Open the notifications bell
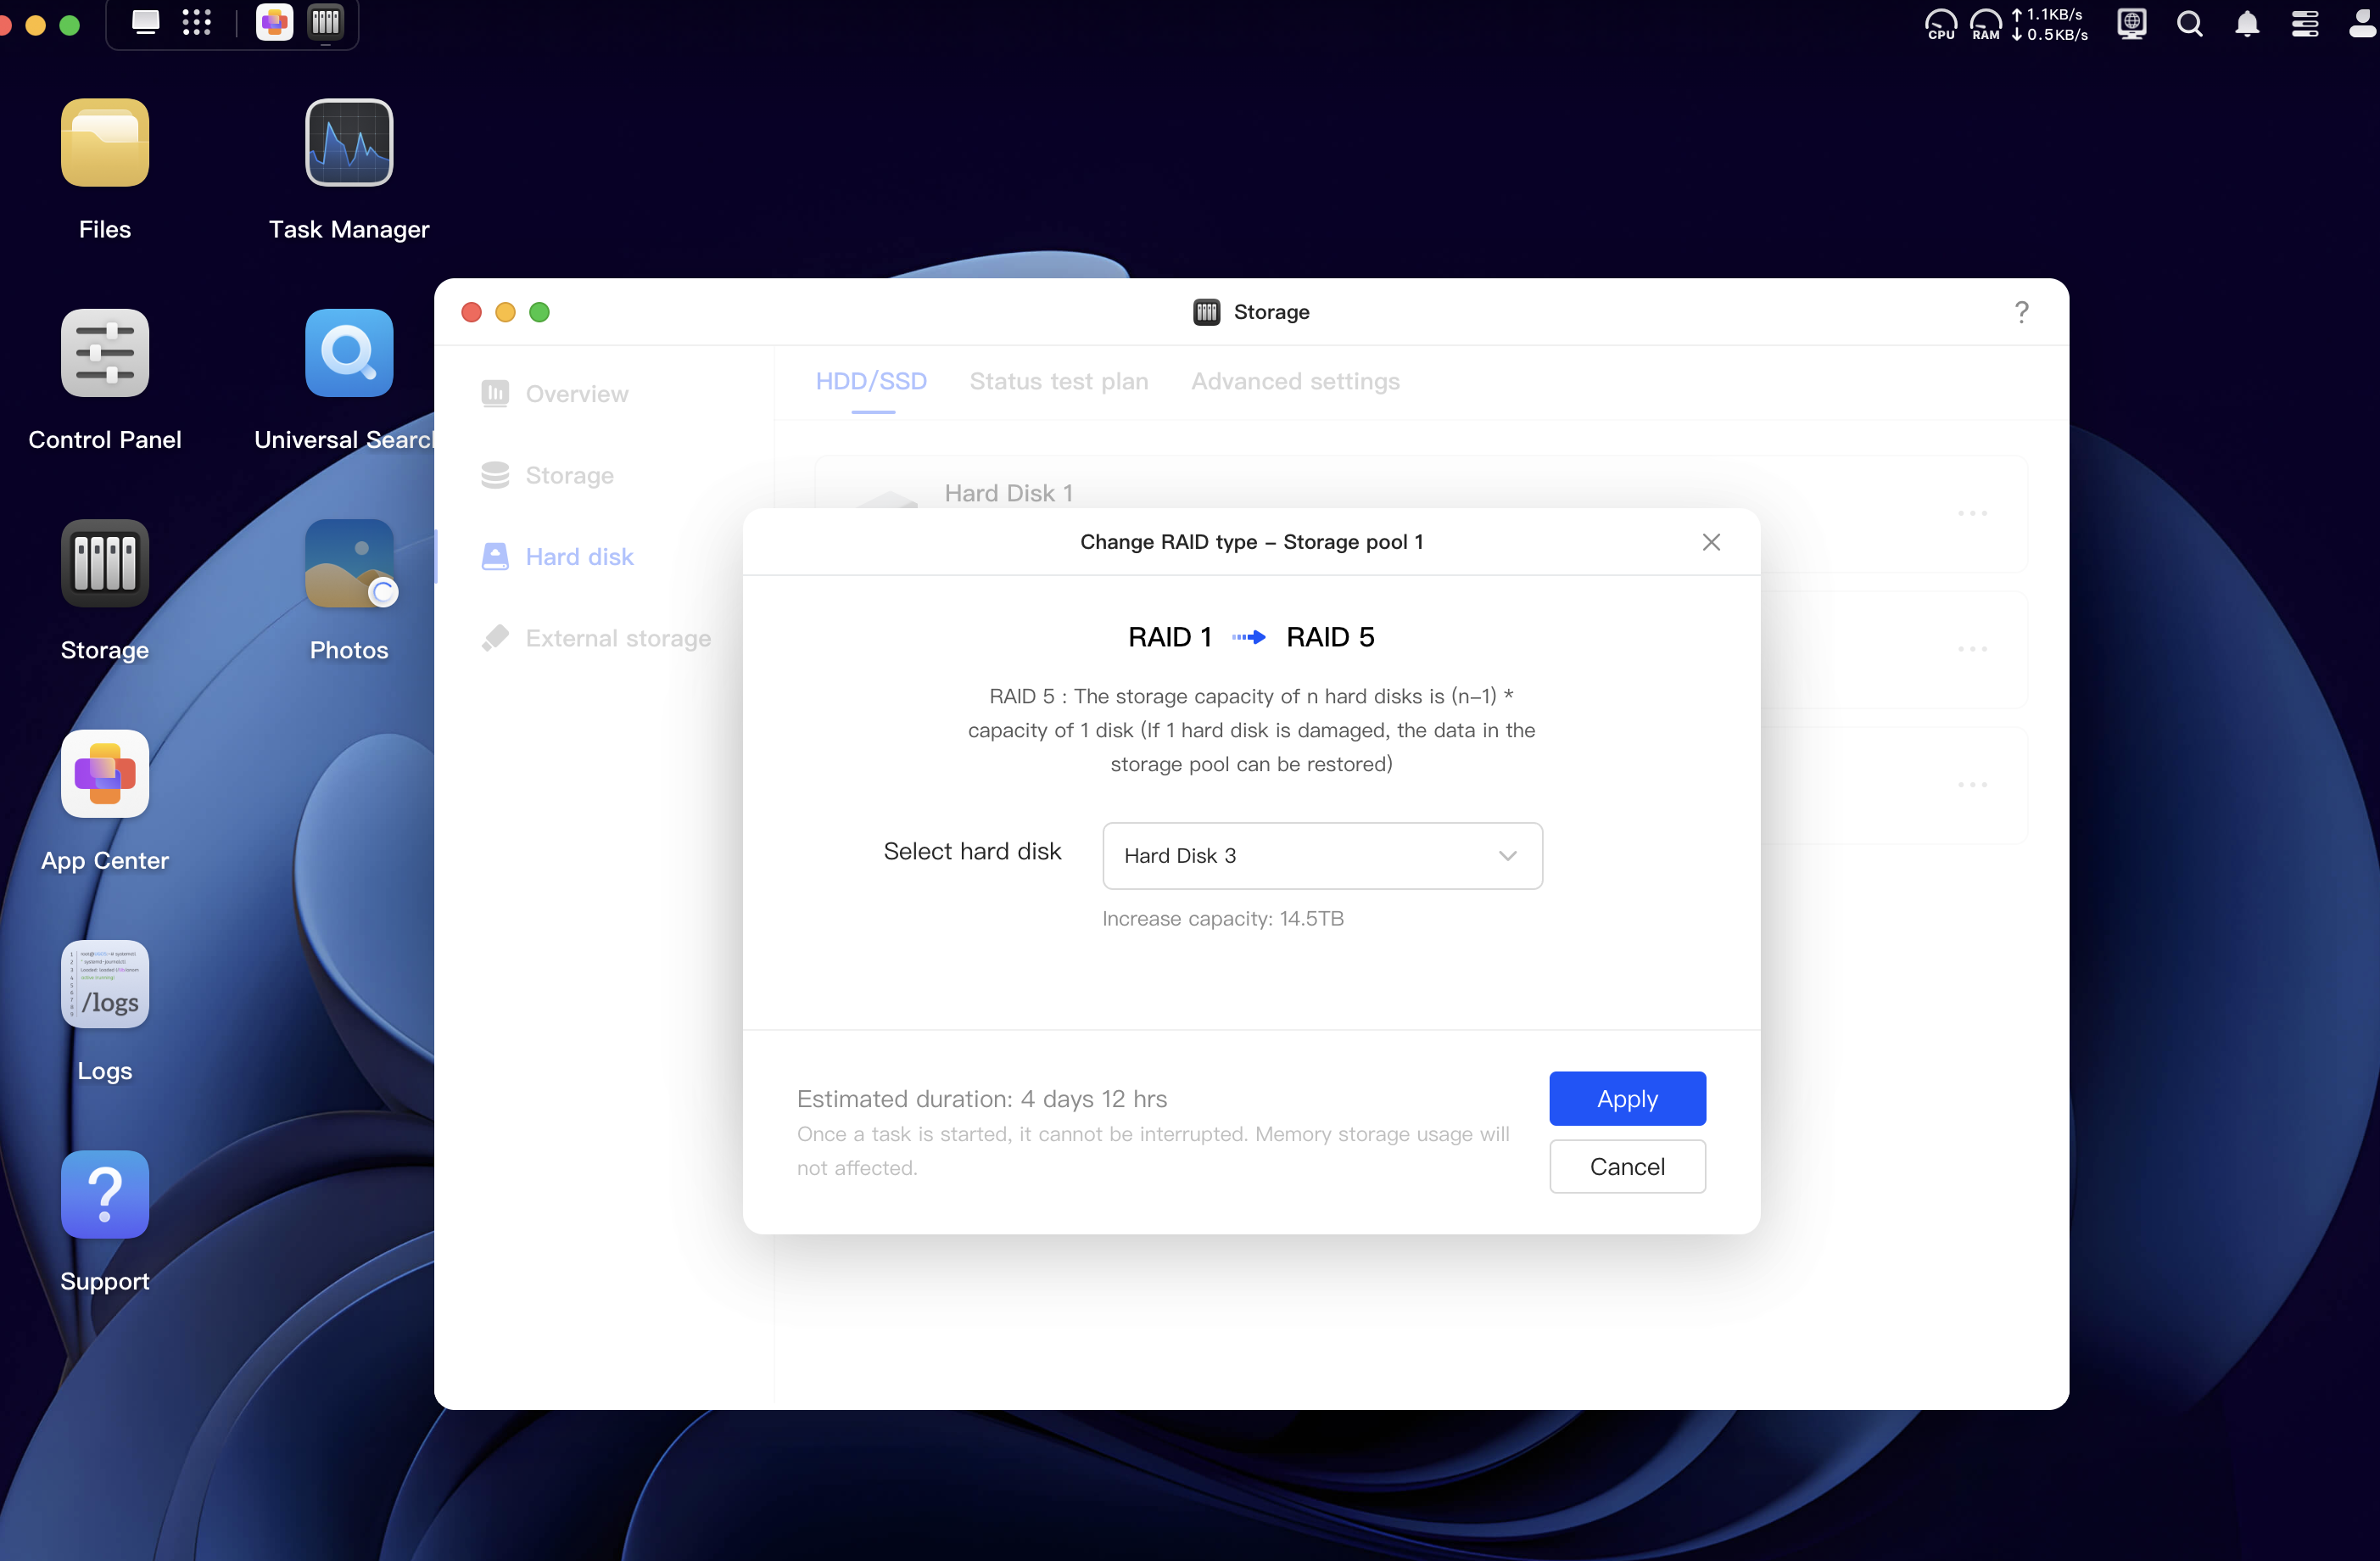Viewport: 2380px width, 1561px height. click(2247, 24)
